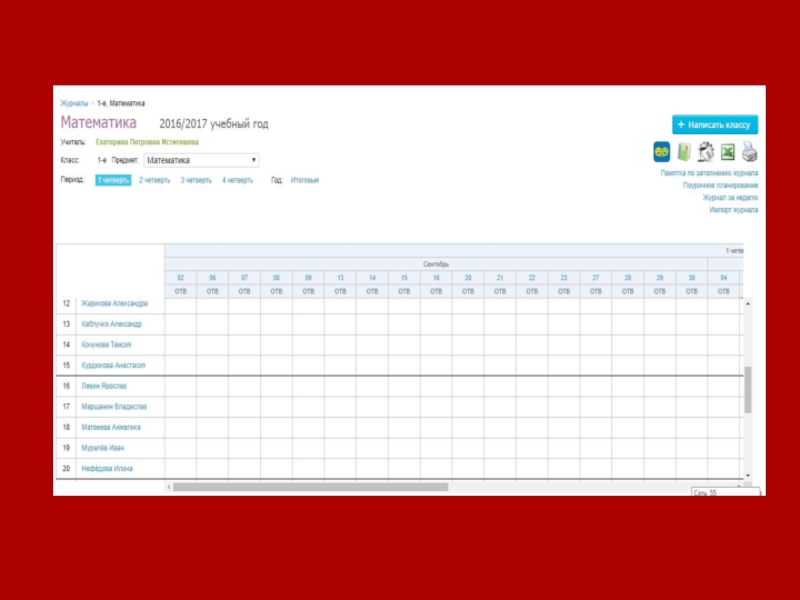Image resolution: width=800 pixels, height=600 pixels.
Task: Open student row 12 Жарикова Александра
Action: [x=114, y=304]
